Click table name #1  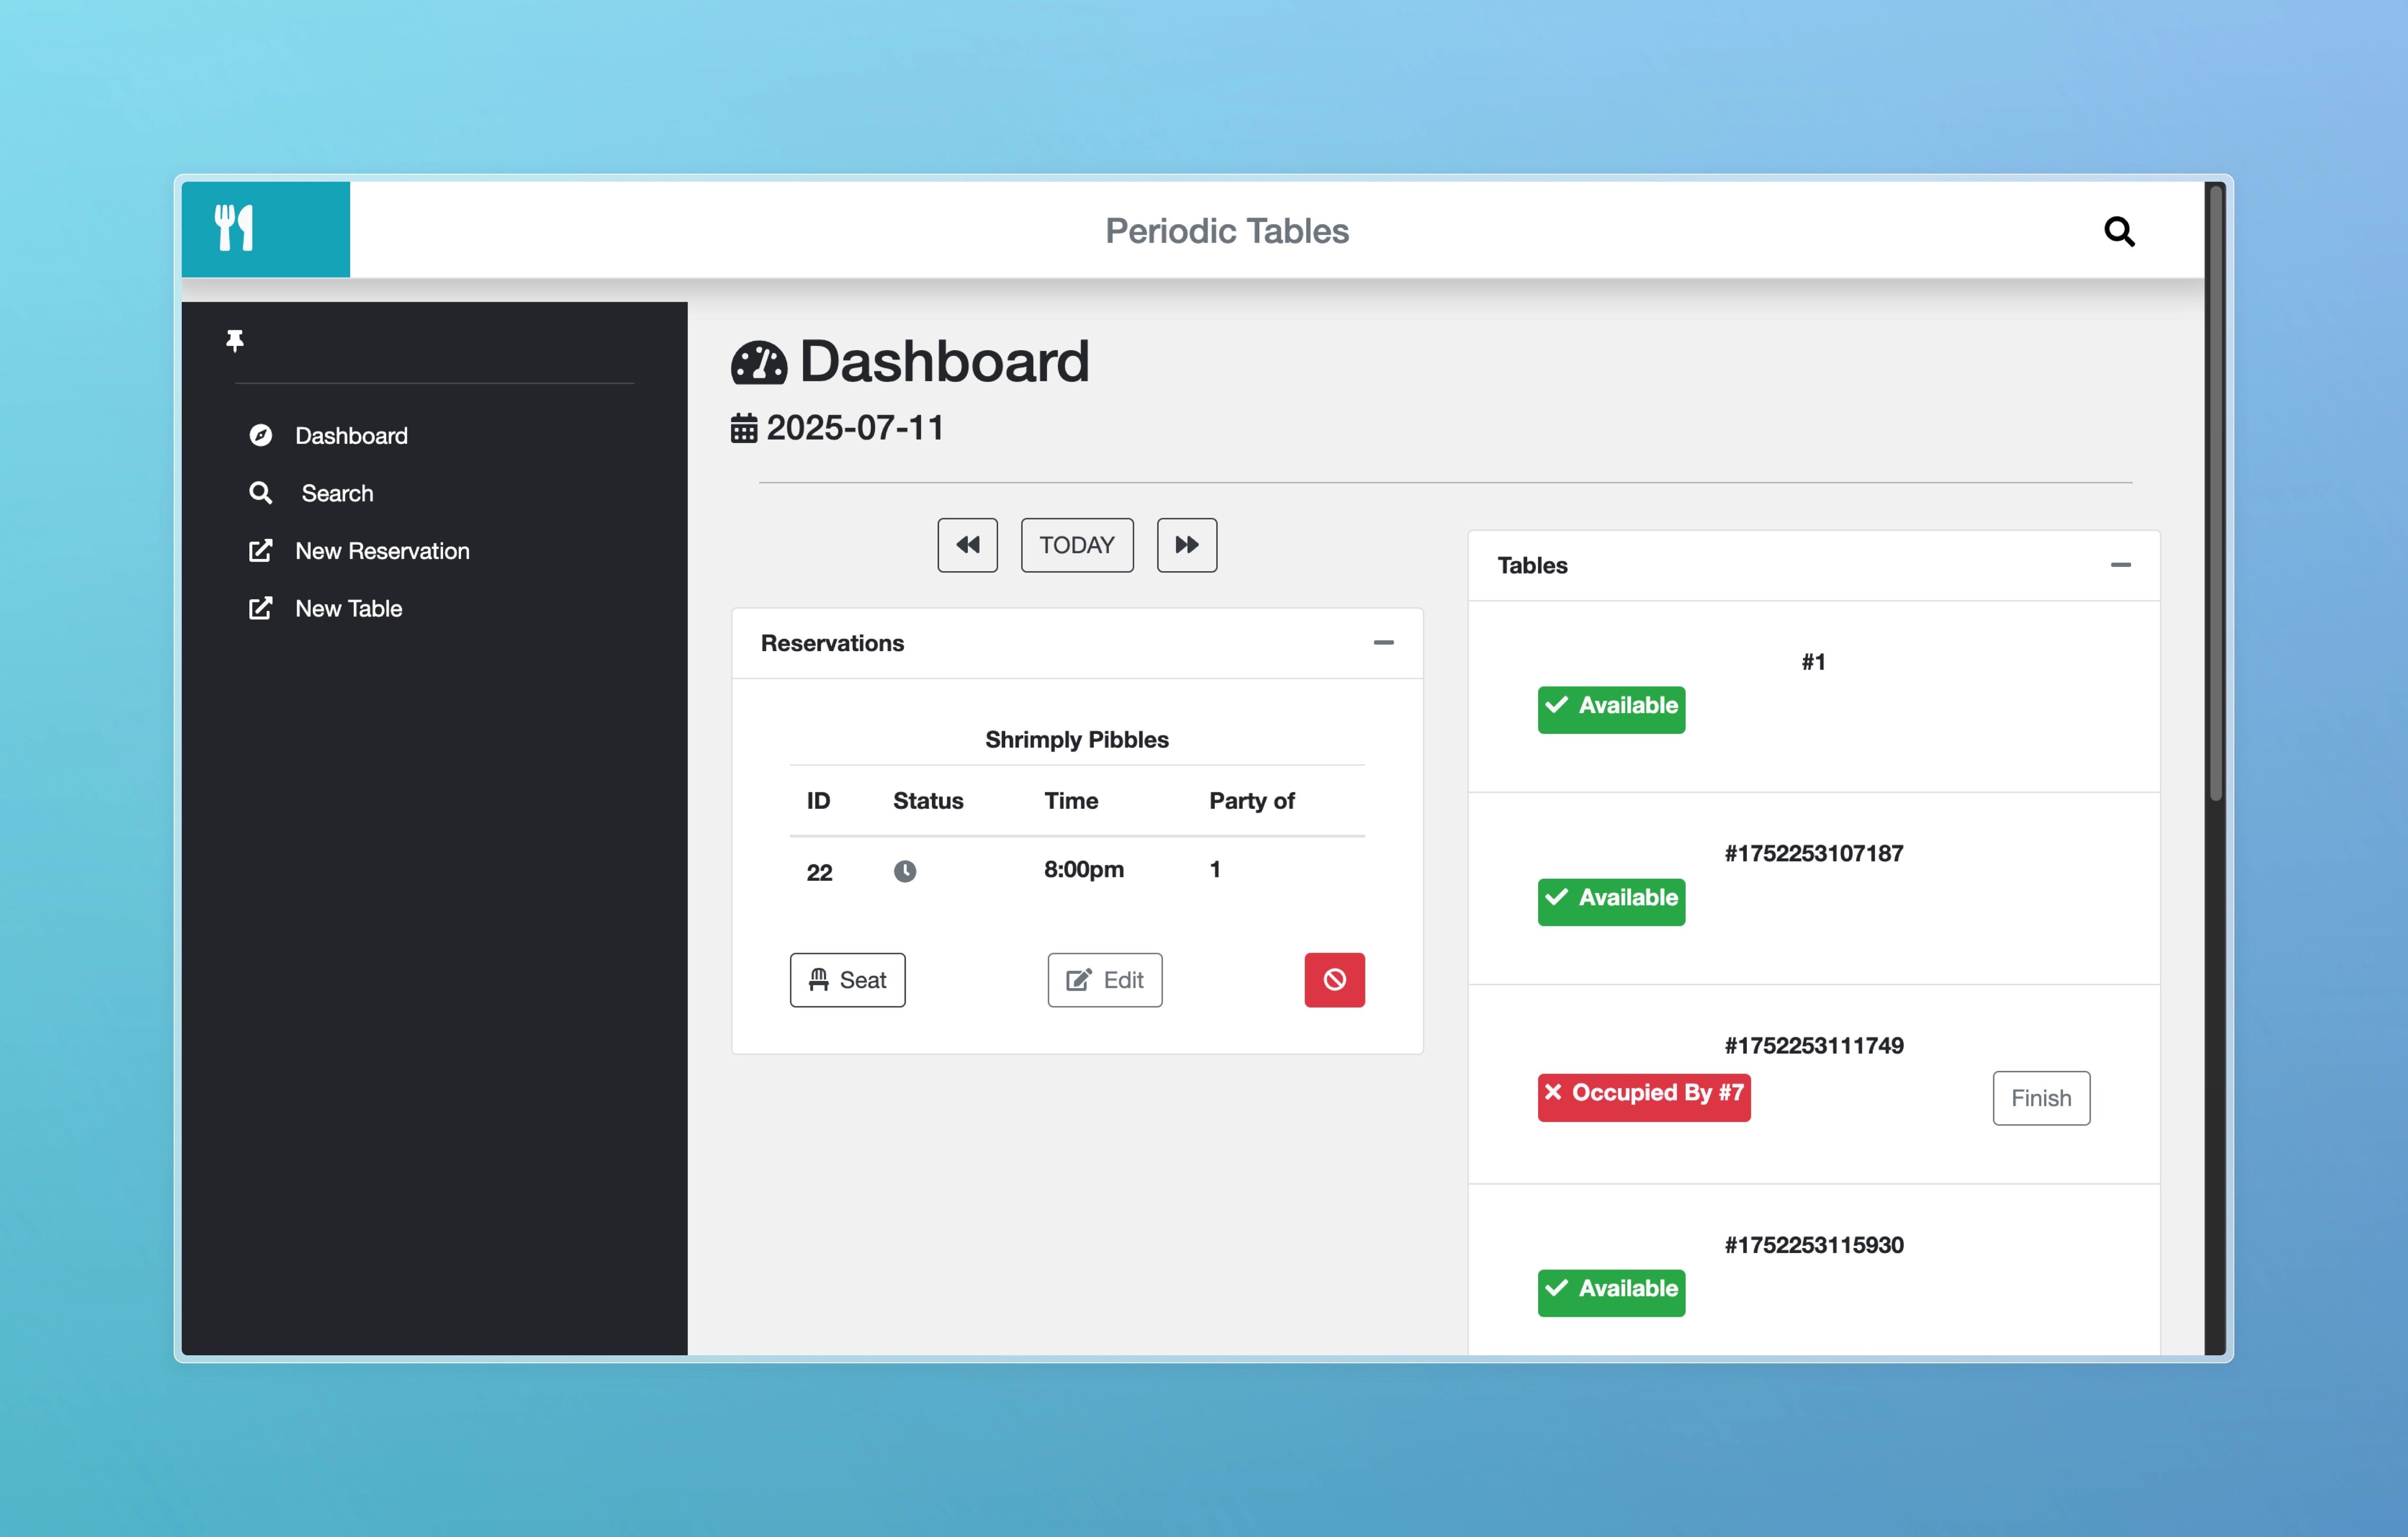[1813, 661]
